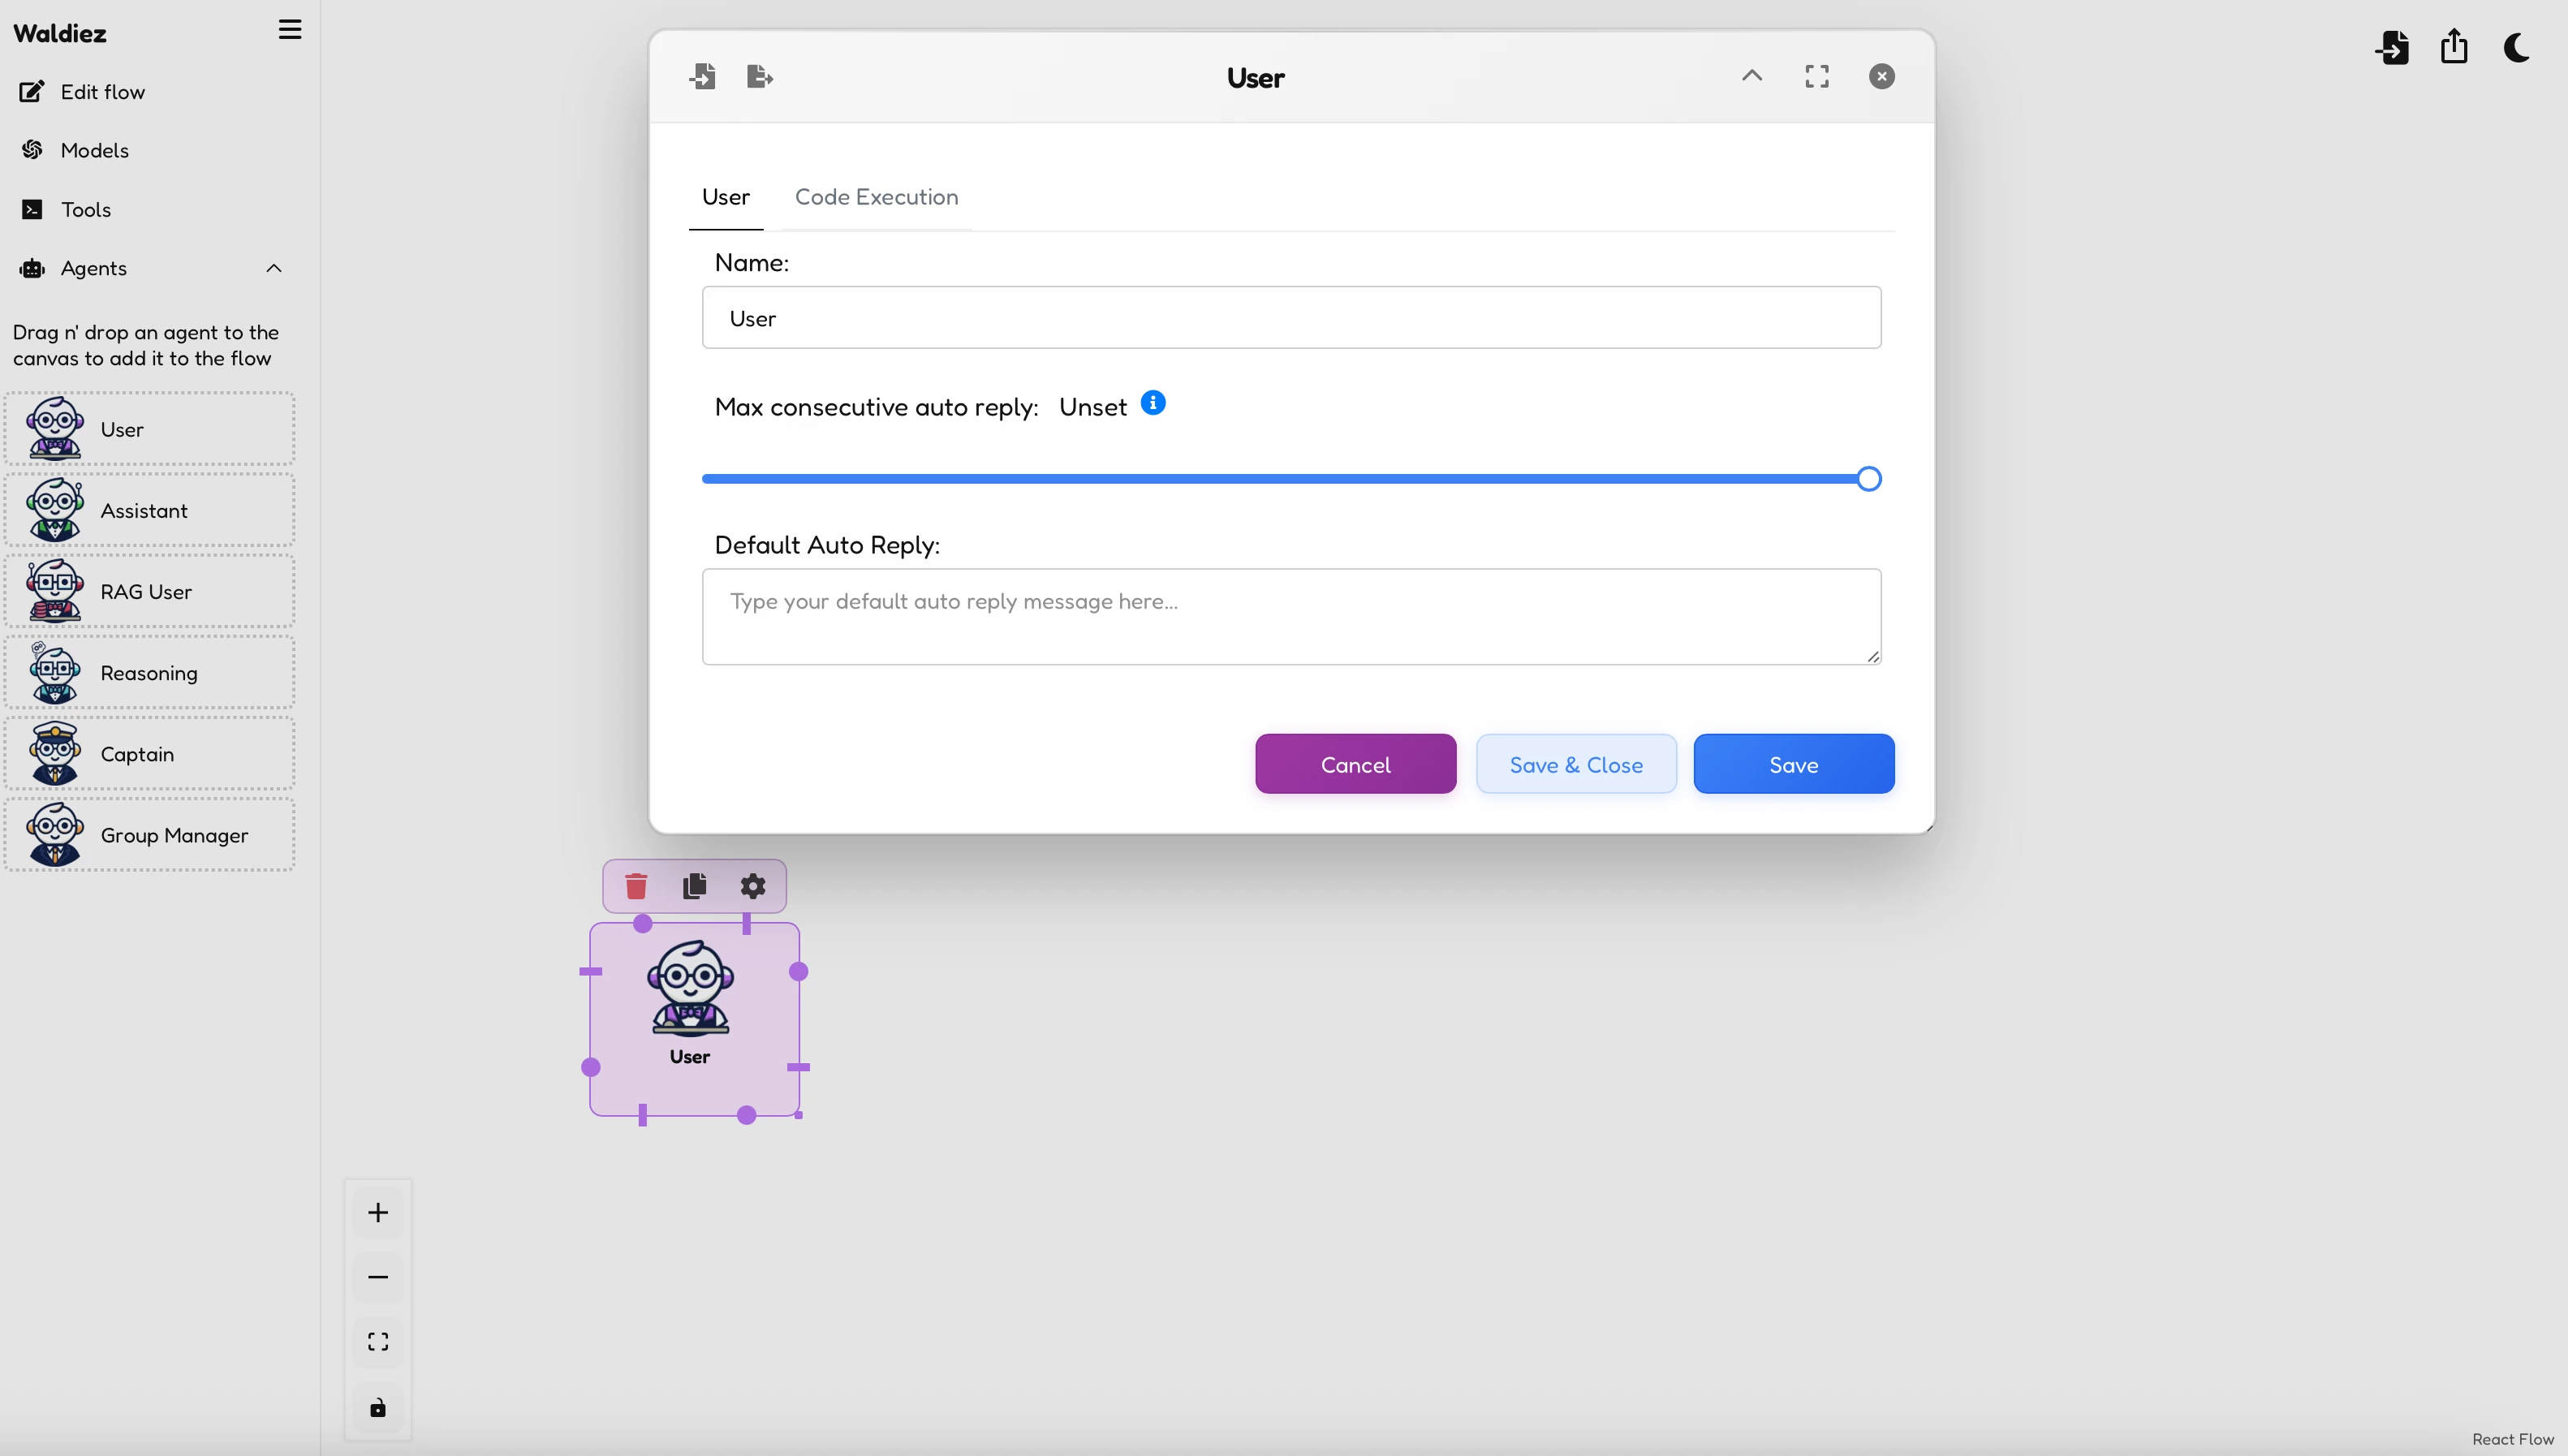Collapse the User dialog with chevron up
The width and height of the screenshot is (2568, 1456).
(1752, 76)
